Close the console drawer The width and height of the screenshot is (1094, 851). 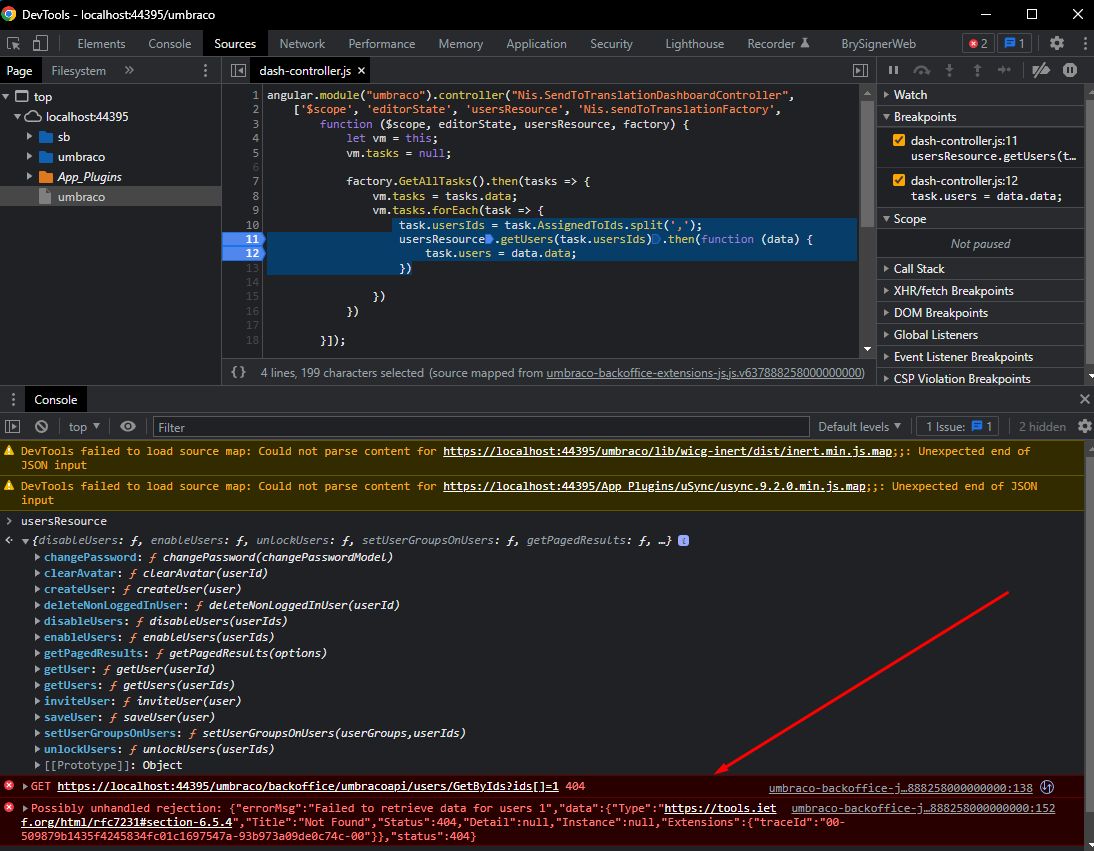coord(1084,399)
